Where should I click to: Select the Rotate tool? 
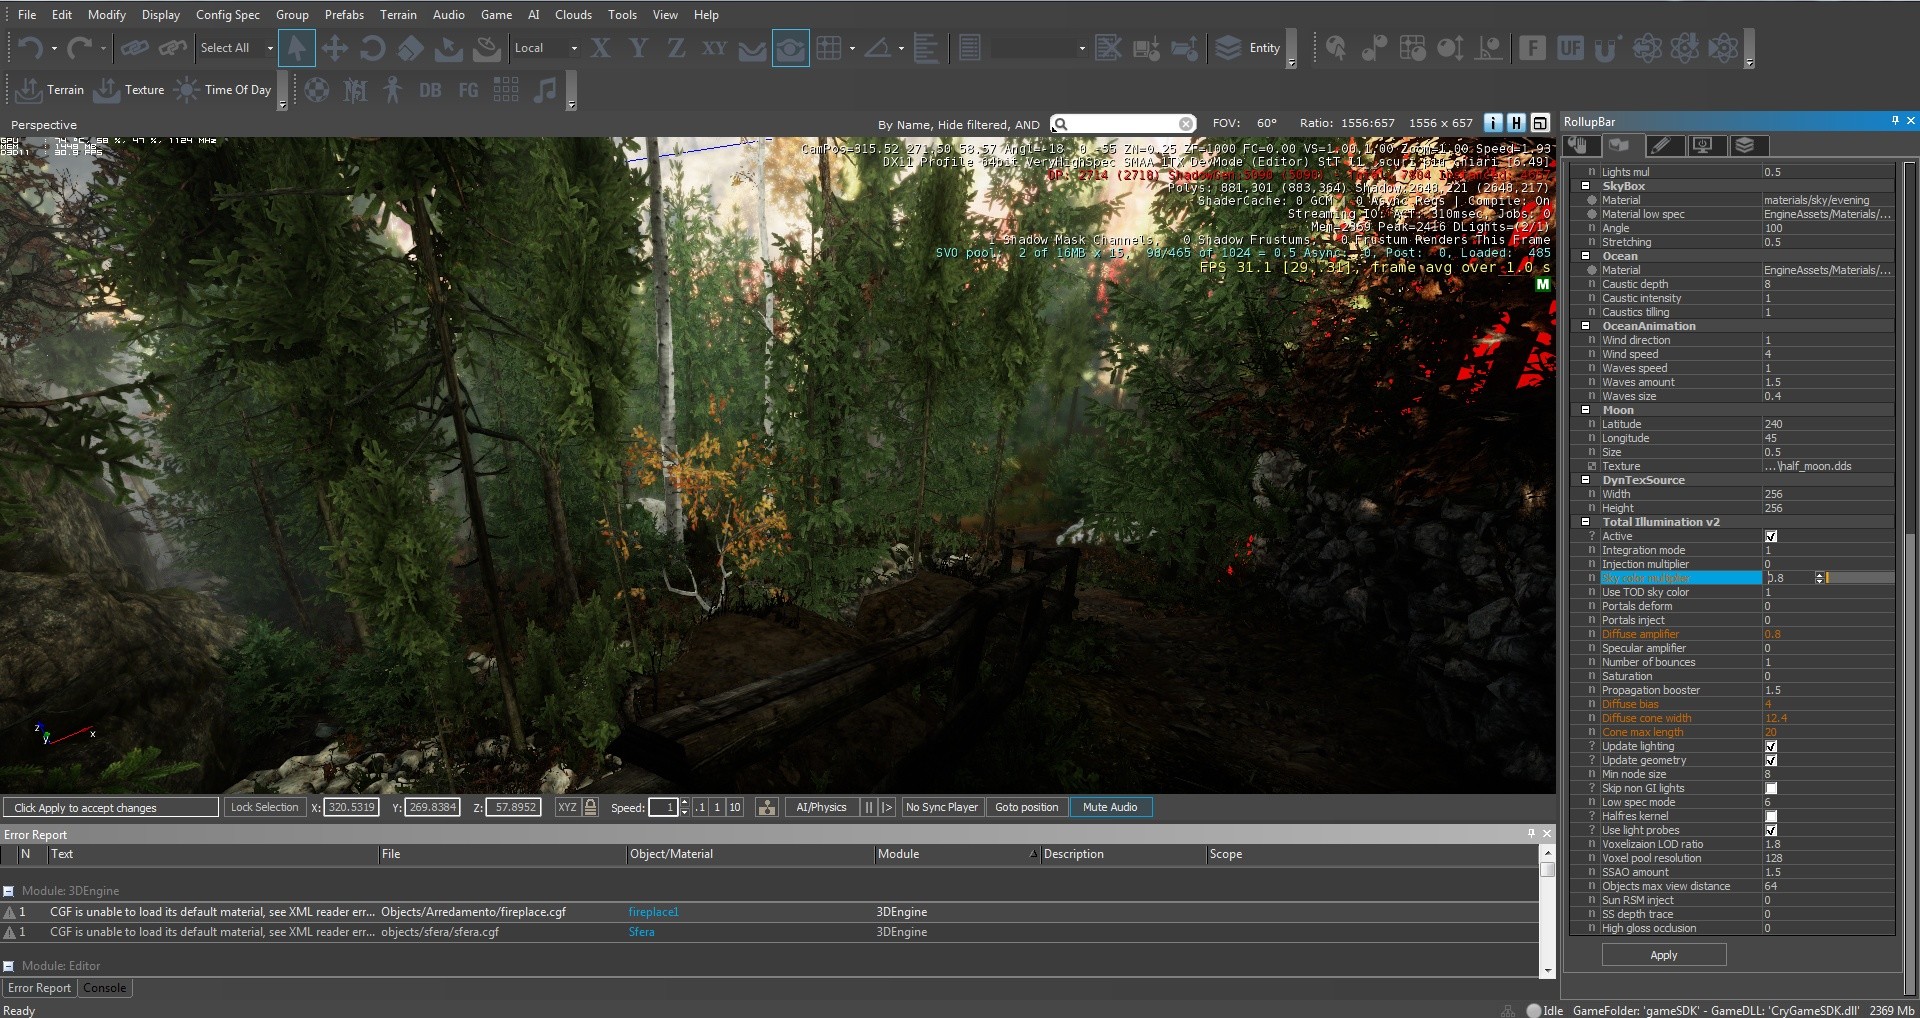tap(371, 47)
